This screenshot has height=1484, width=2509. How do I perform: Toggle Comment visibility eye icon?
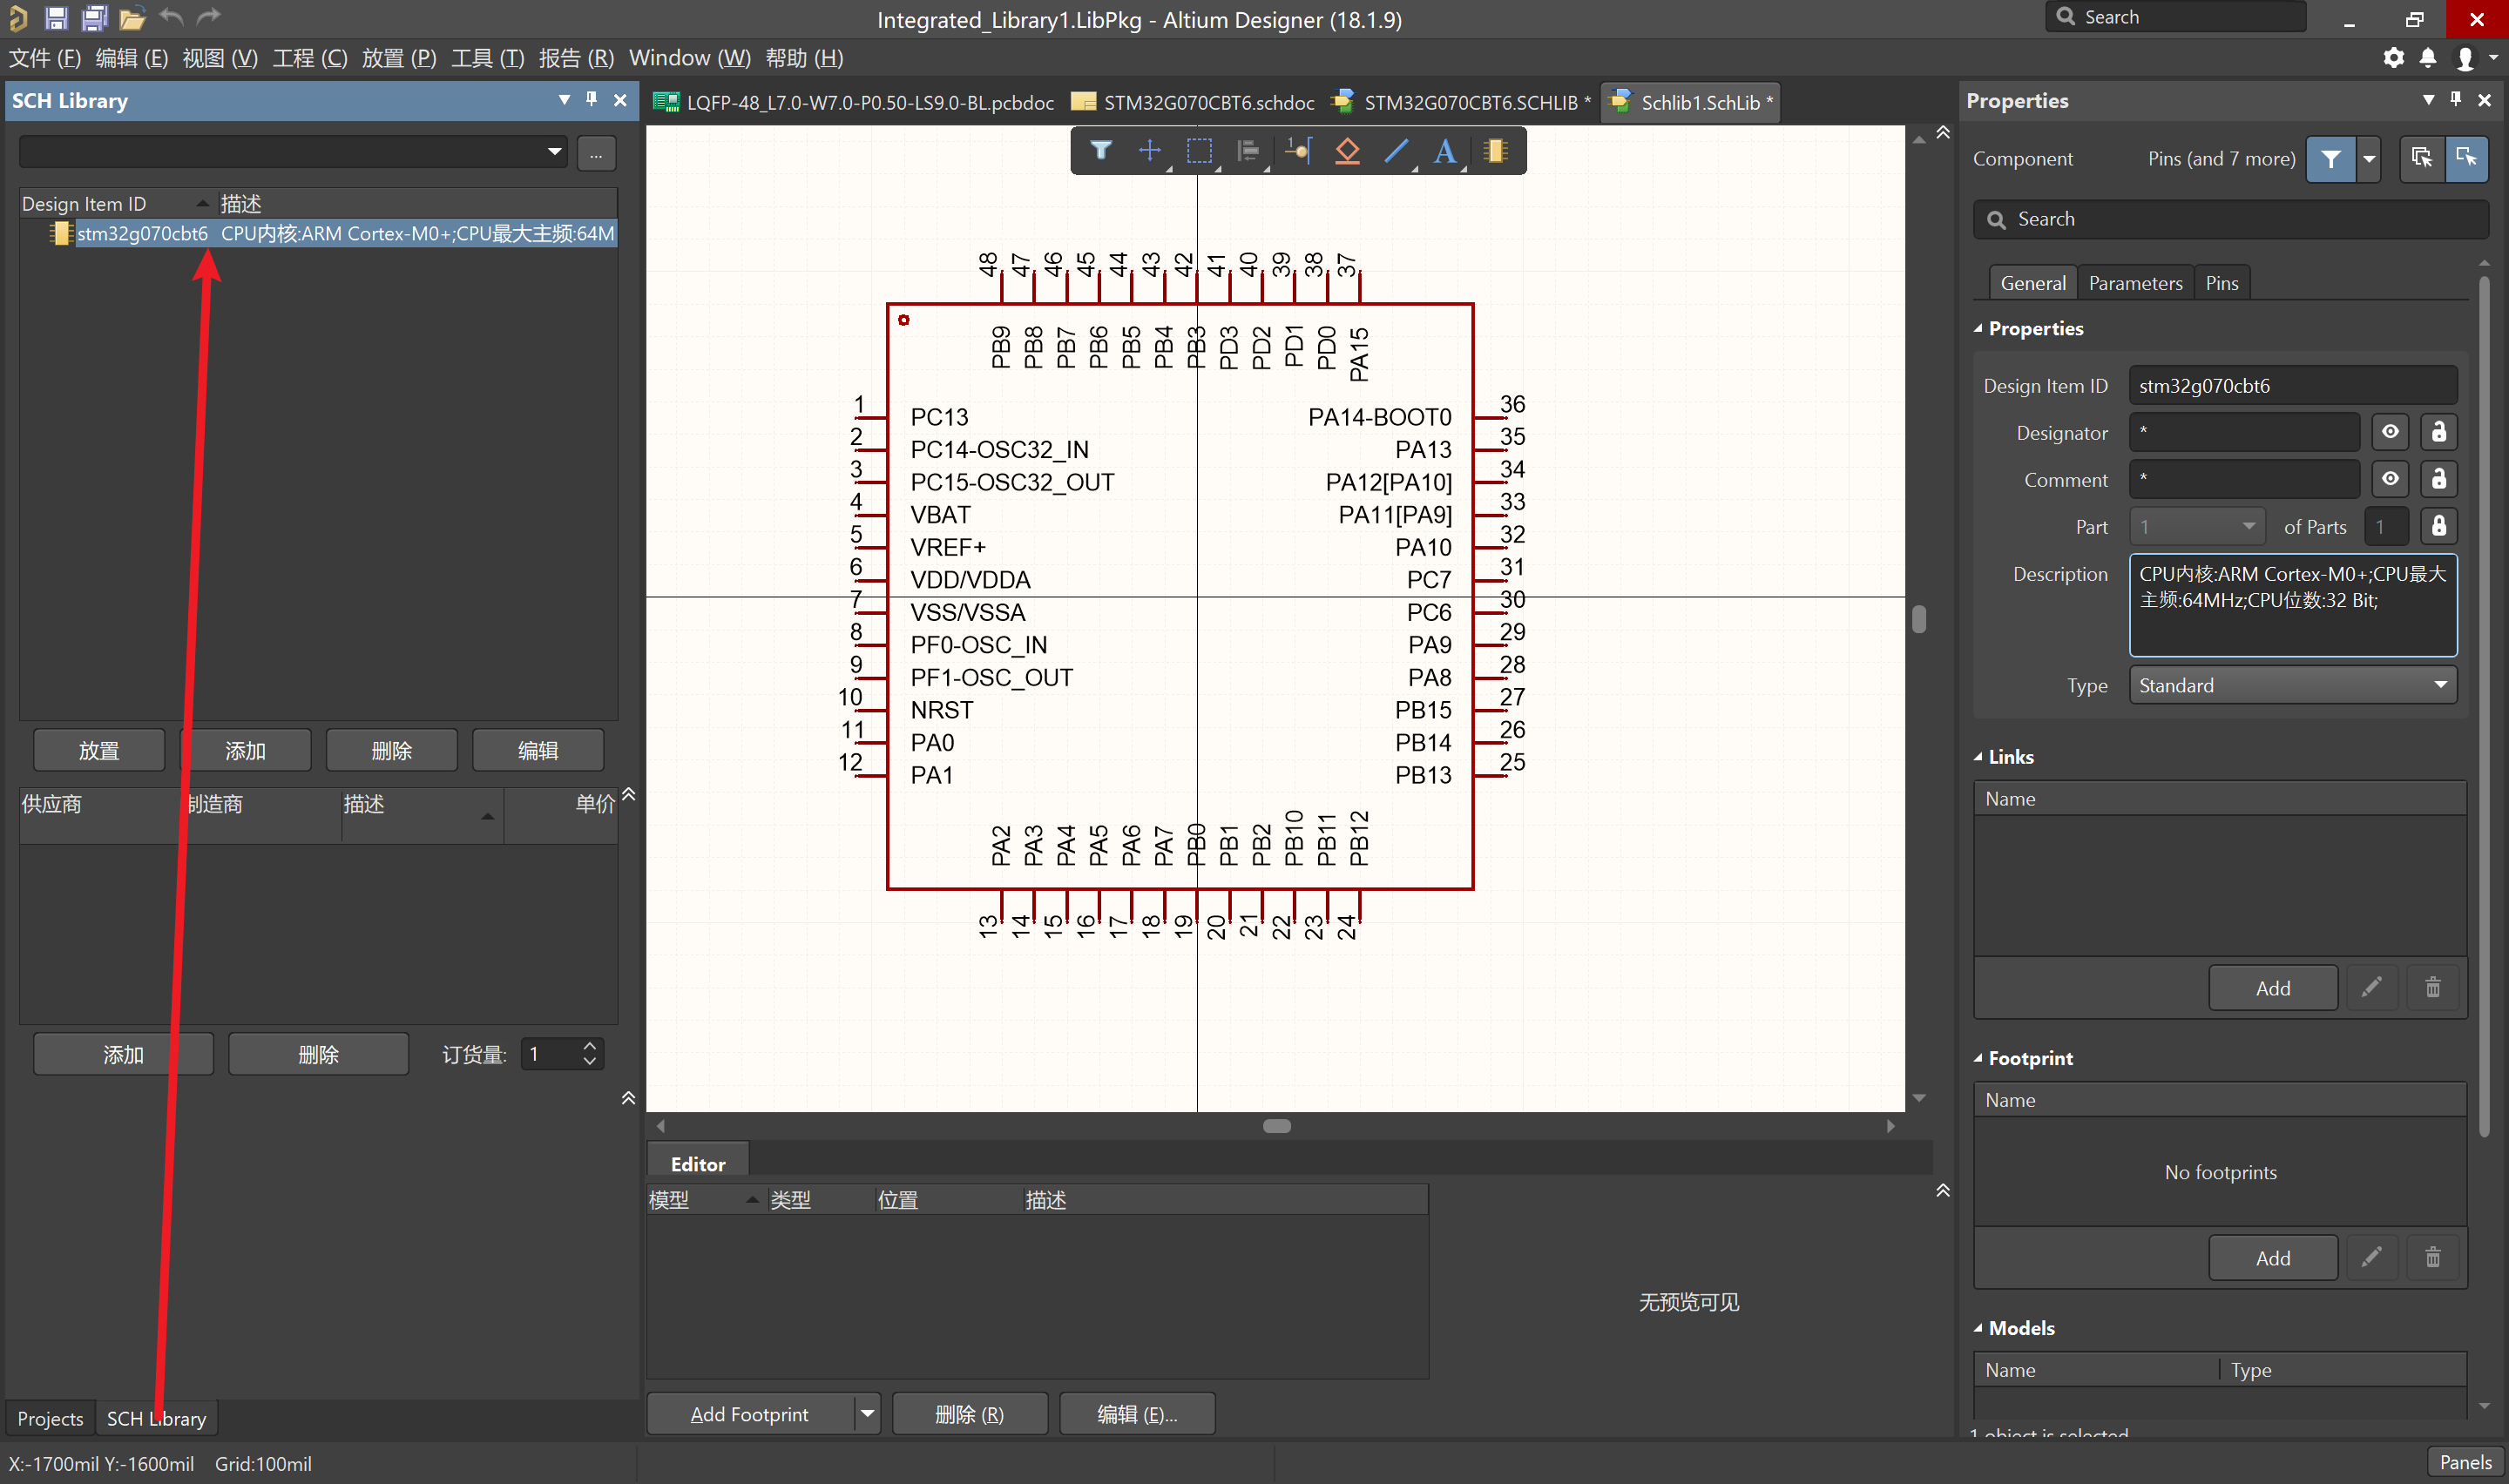(x=2390, y=479)
